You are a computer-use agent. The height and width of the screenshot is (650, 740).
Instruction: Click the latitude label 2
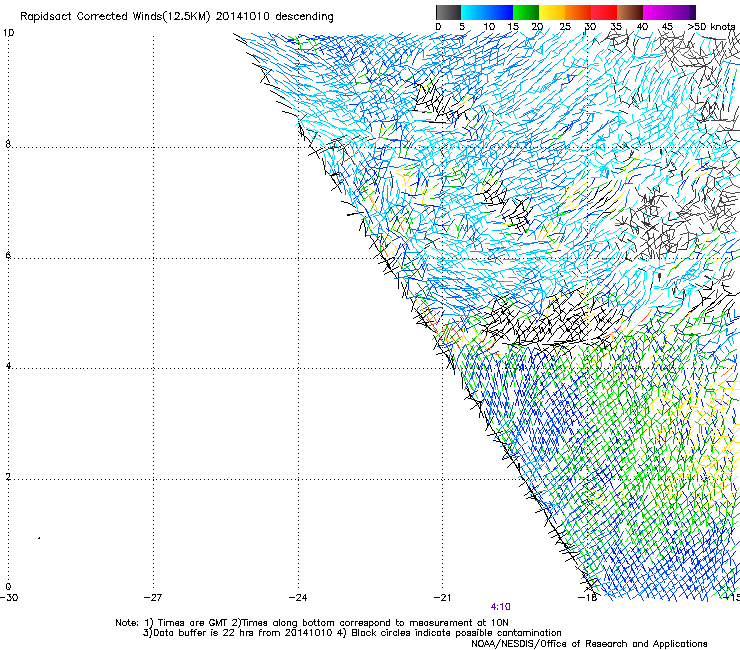click(8, 477)
